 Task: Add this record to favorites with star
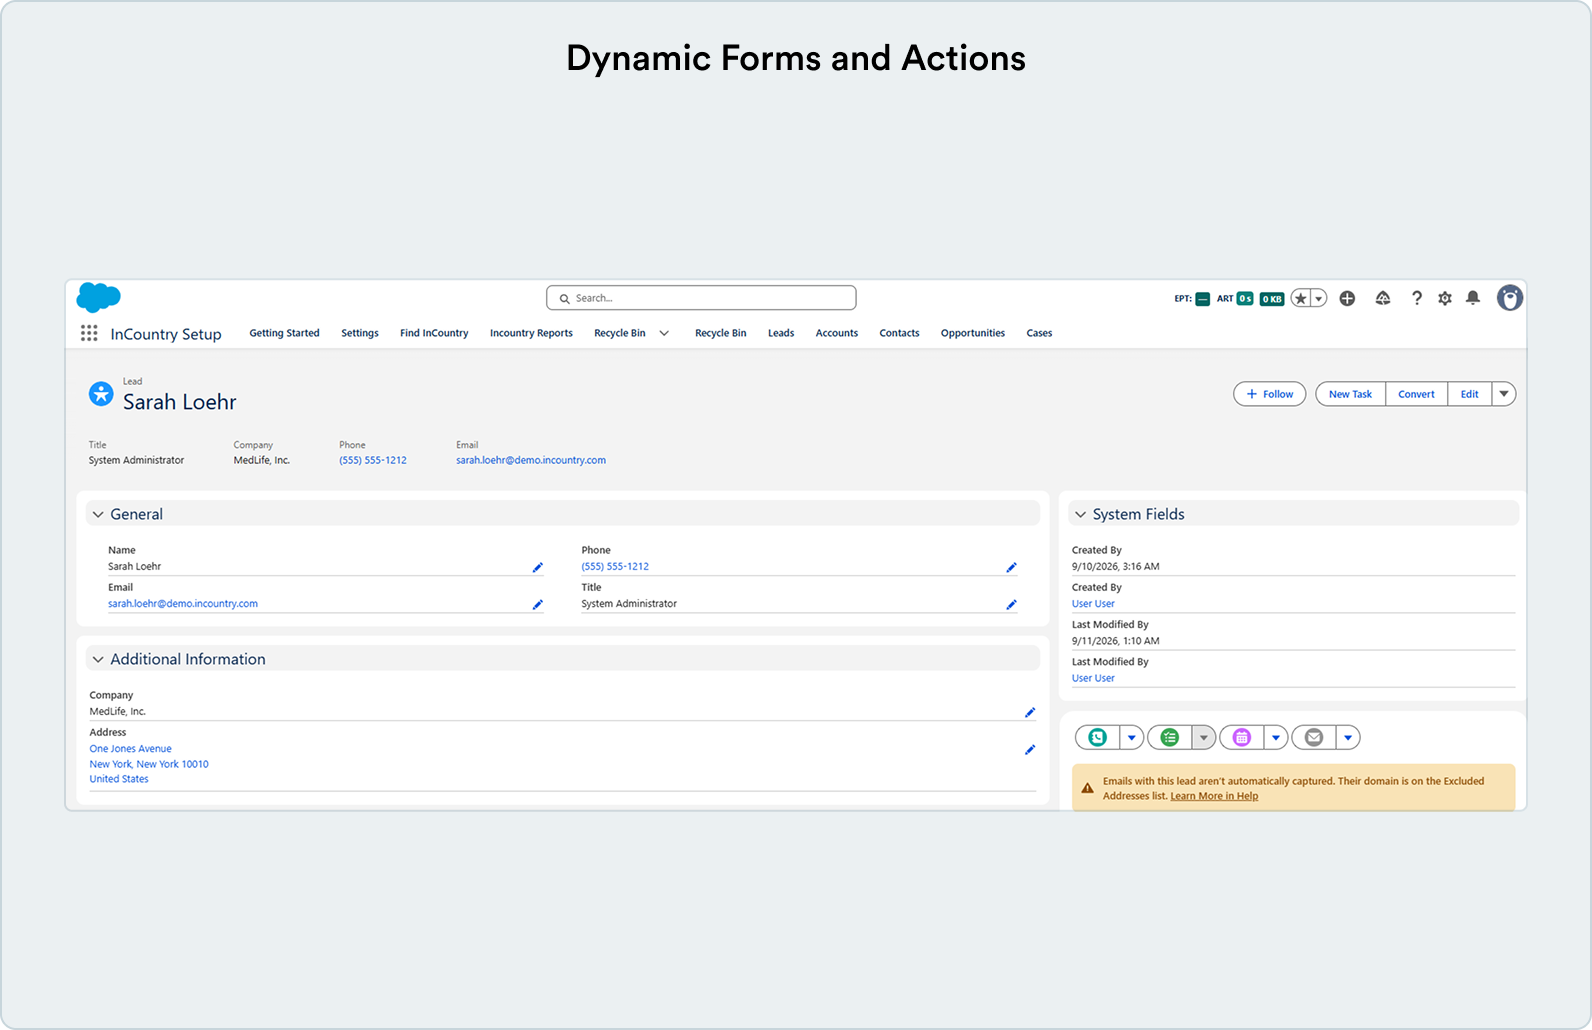[x=1300, y=298]
